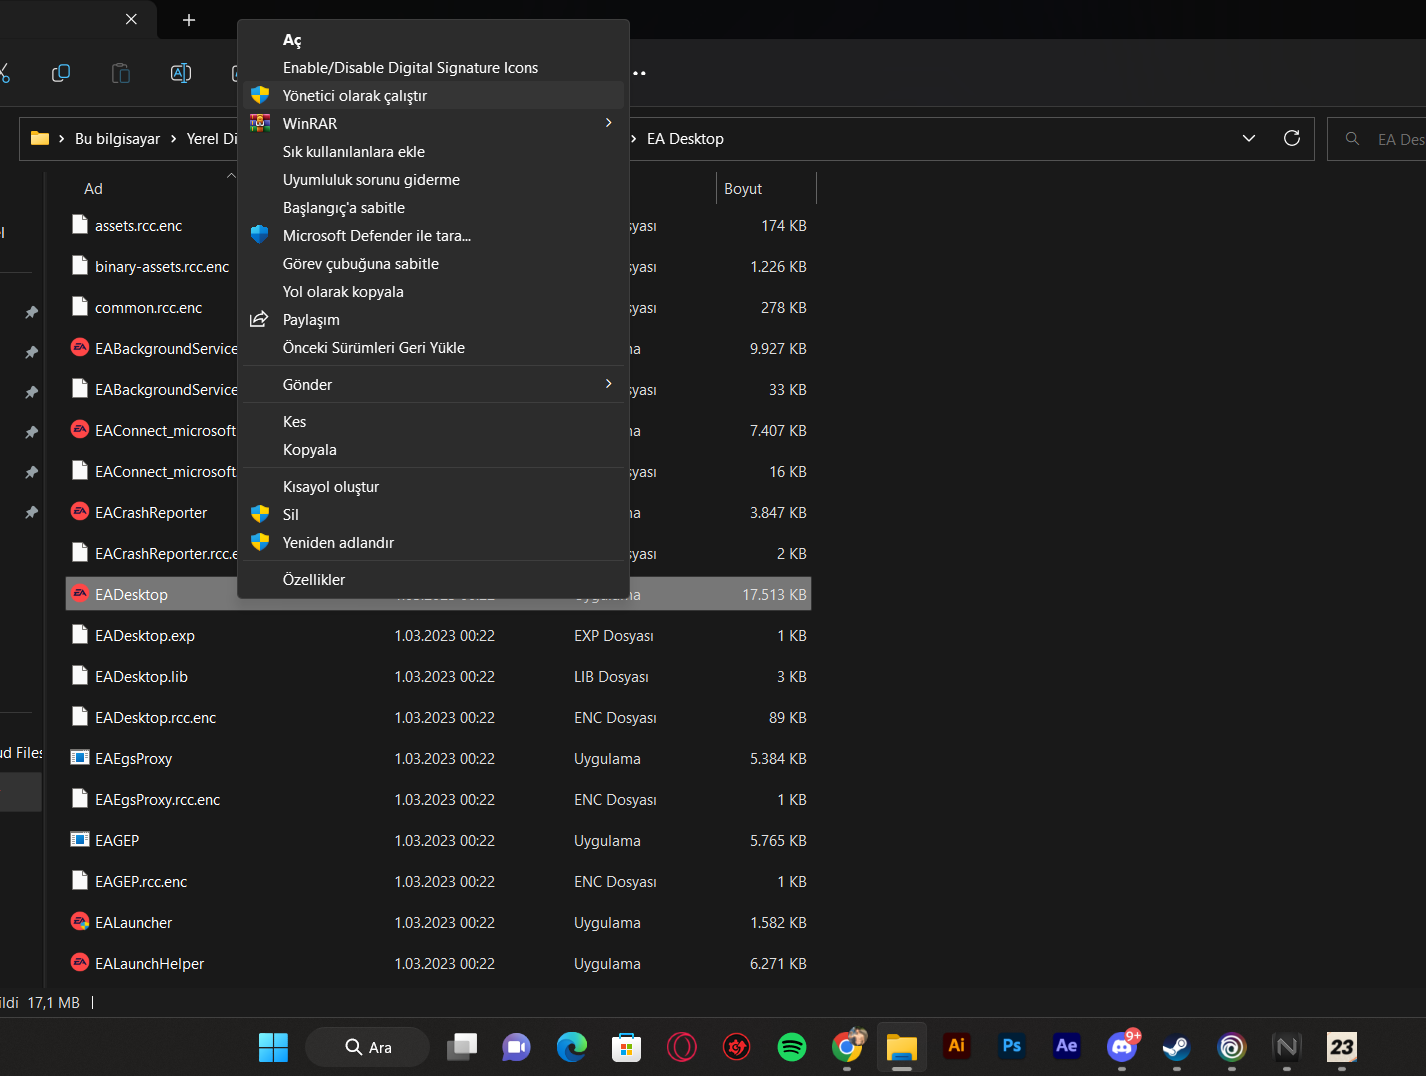Click the Ara taskbar search box
This screenshot has width=1426, height=1076.
(367, 1047)
